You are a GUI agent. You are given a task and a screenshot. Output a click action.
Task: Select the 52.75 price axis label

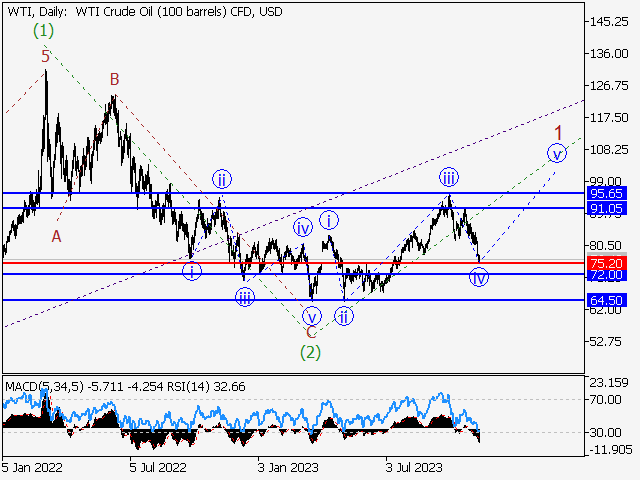pos(606,341)
